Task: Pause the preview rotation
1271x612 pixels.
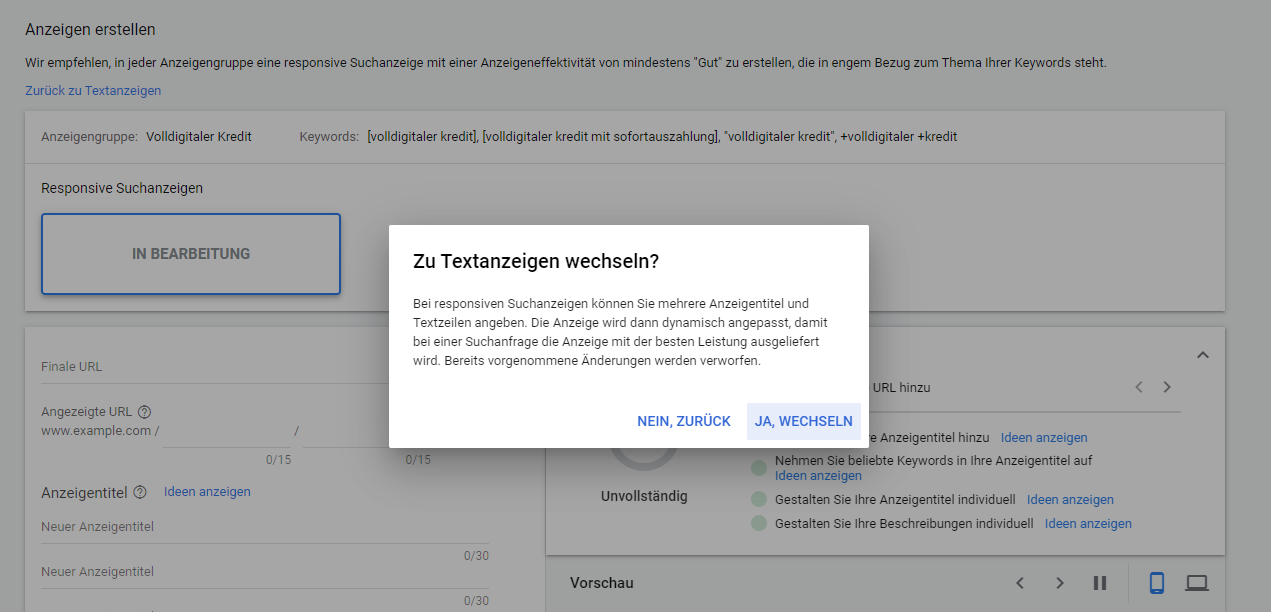Action: tap(1100, 583)
